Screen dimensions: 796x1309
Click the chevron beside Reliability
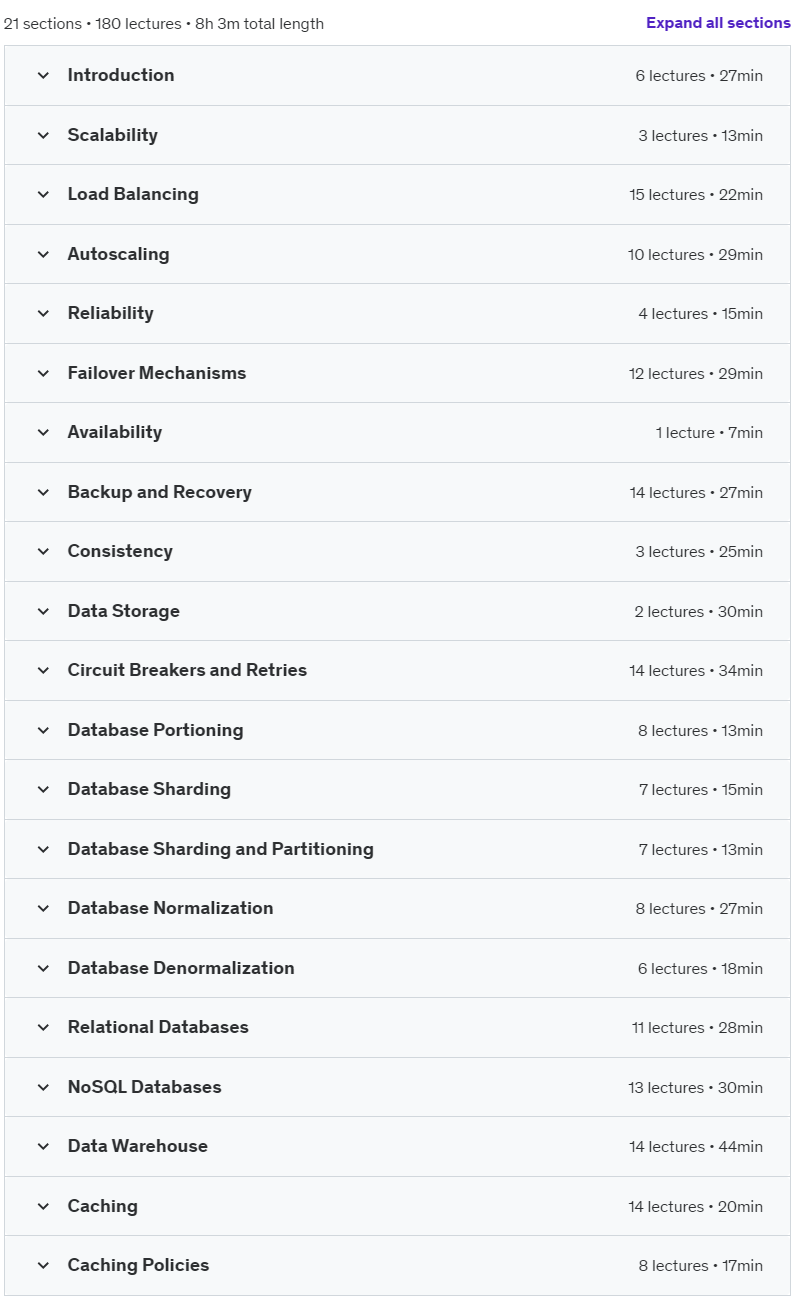coord(43,313)
